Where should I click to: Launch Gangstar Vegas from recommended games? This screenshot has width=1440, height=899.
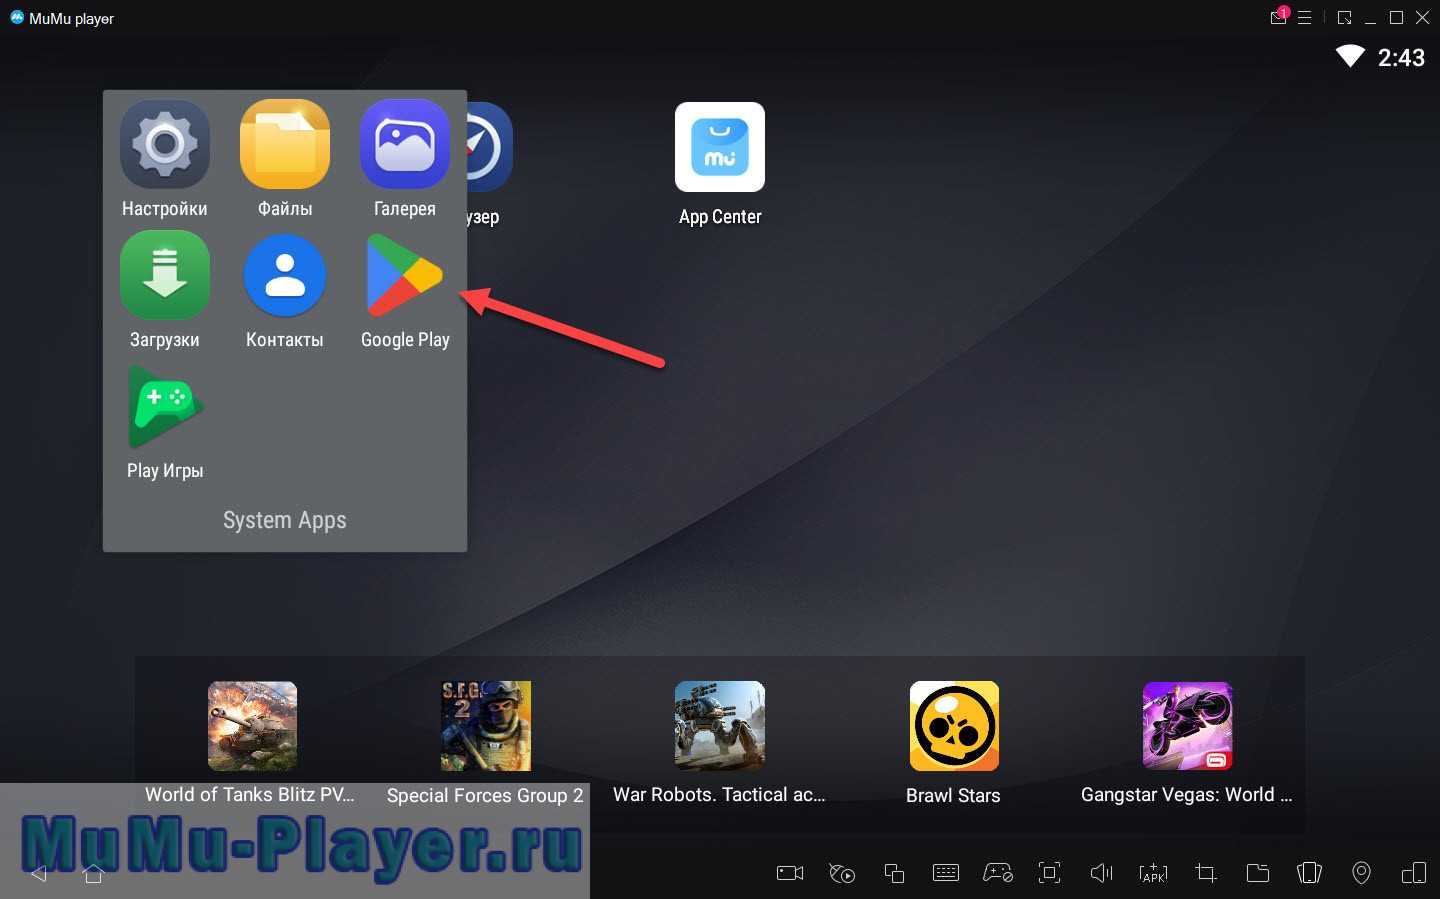(x=1187, y=726)
